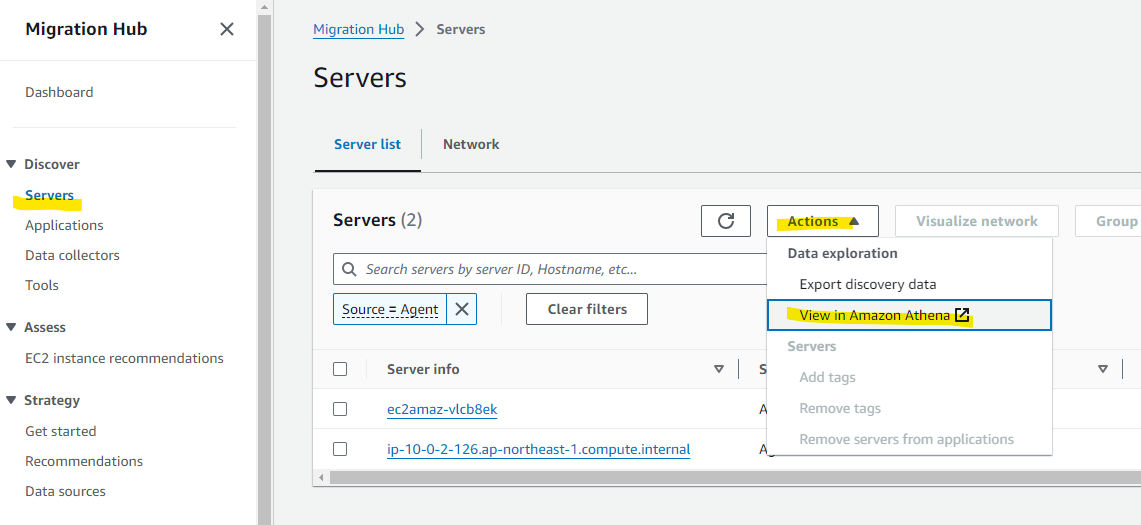The image size is (1141, 525).
Task: Check the ec2amaz-vlcb8ek server row
Action: coord(340,409)
